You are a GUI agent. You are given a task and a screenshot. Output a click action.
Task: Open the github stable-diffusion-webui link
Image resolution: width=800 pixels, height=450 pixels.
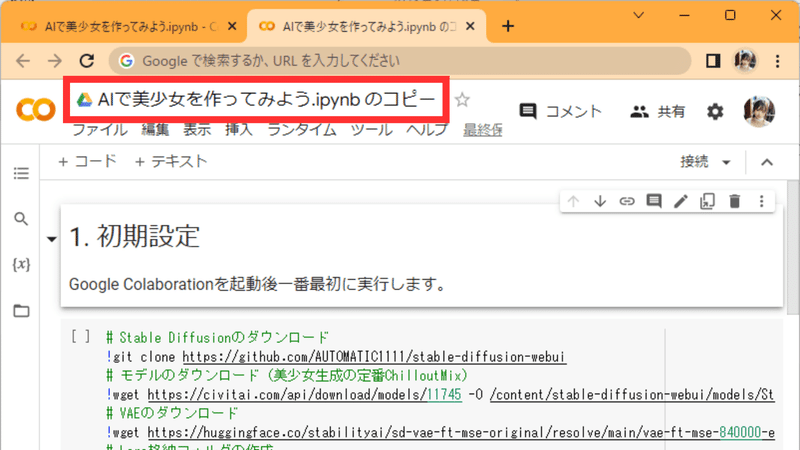(x=374, y=357)
